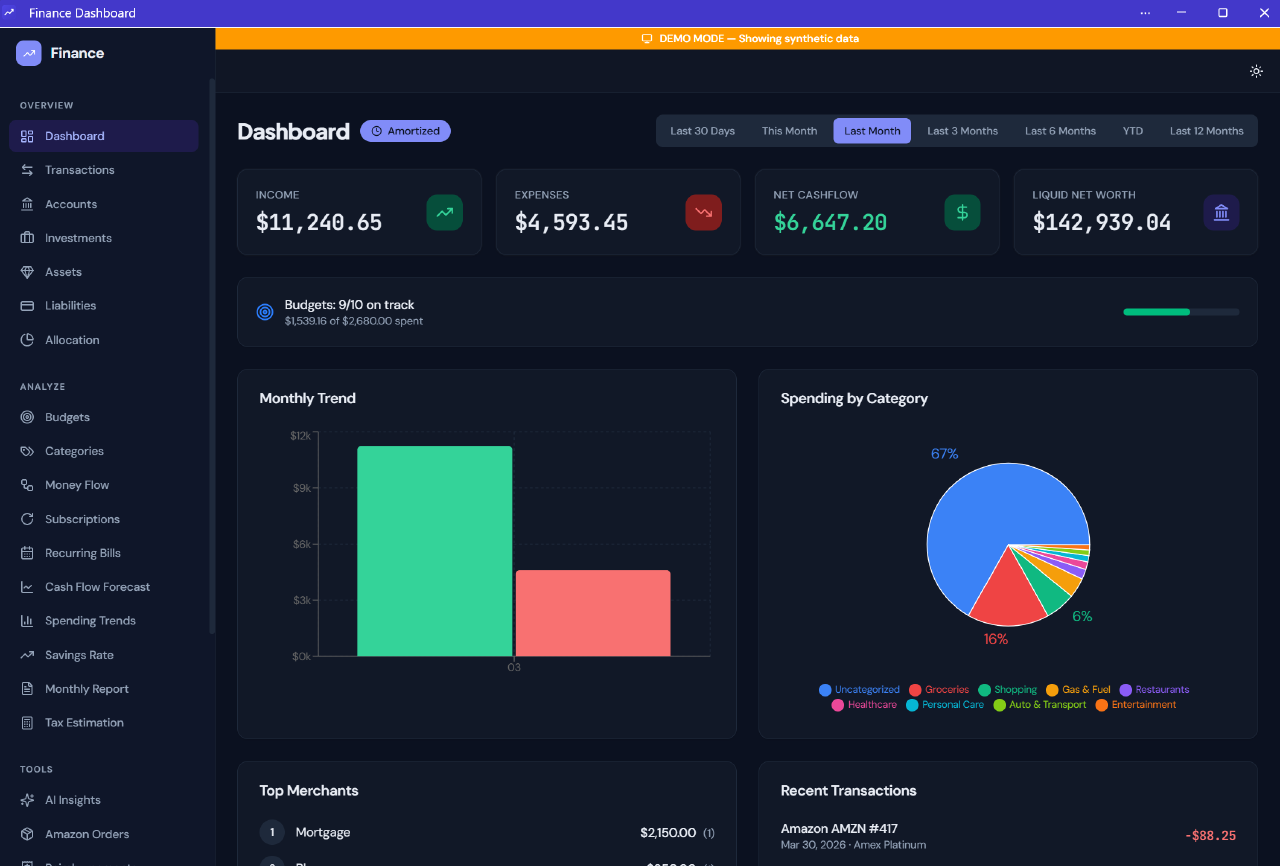Click the budgets progress bar

click(x=1180, y=312)
